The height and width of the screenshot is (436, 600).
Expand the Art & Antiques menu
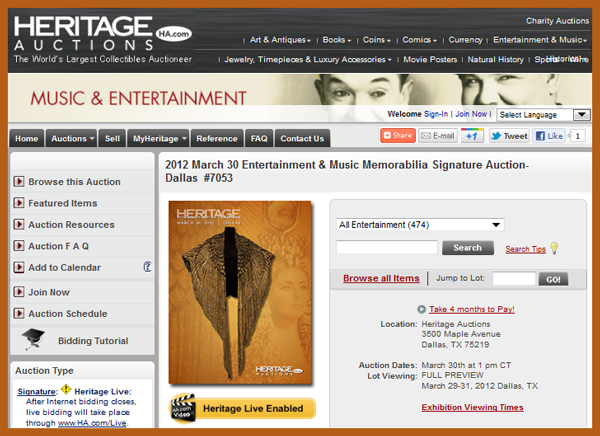tap(280, 40)
